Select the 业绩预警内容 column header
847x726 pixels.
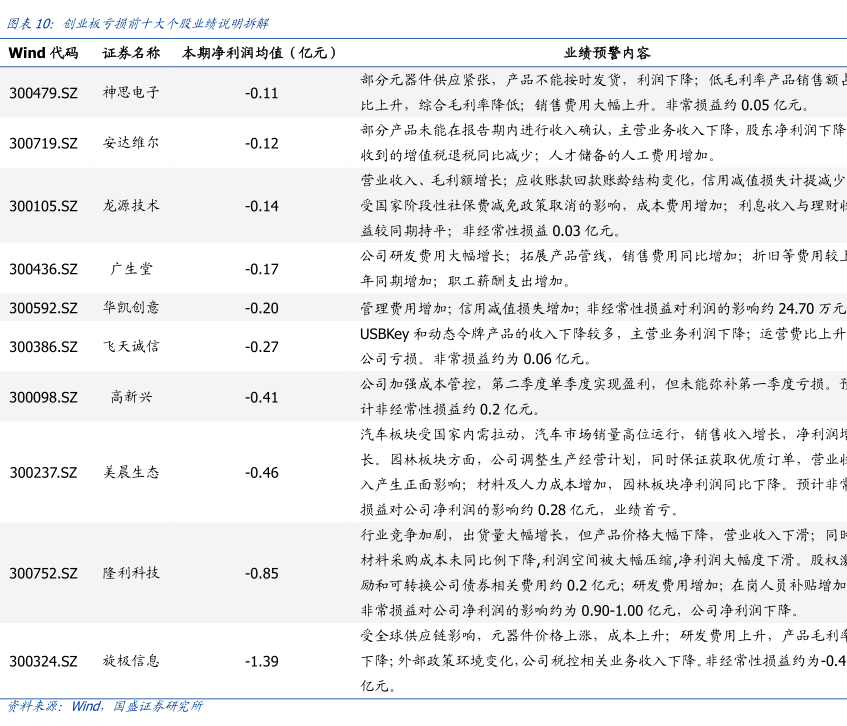[607, 53]
